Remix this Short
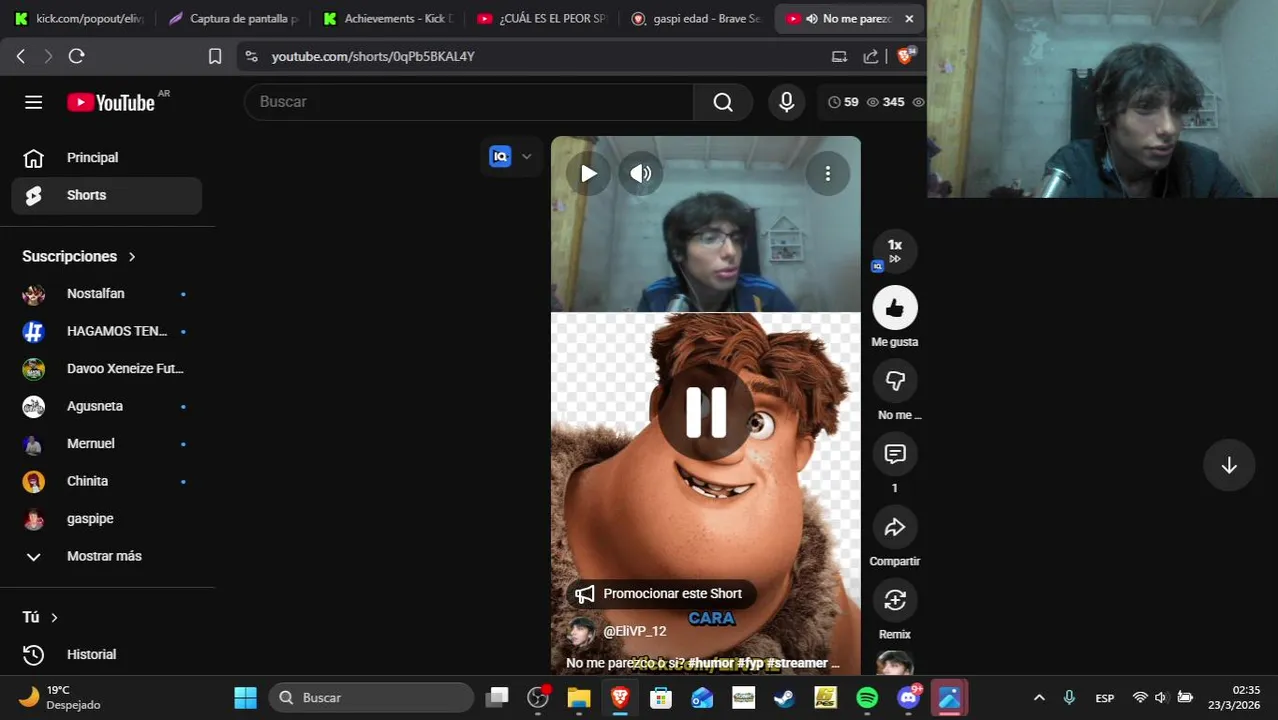The image size is (1278, 720). tap(895, 600)
